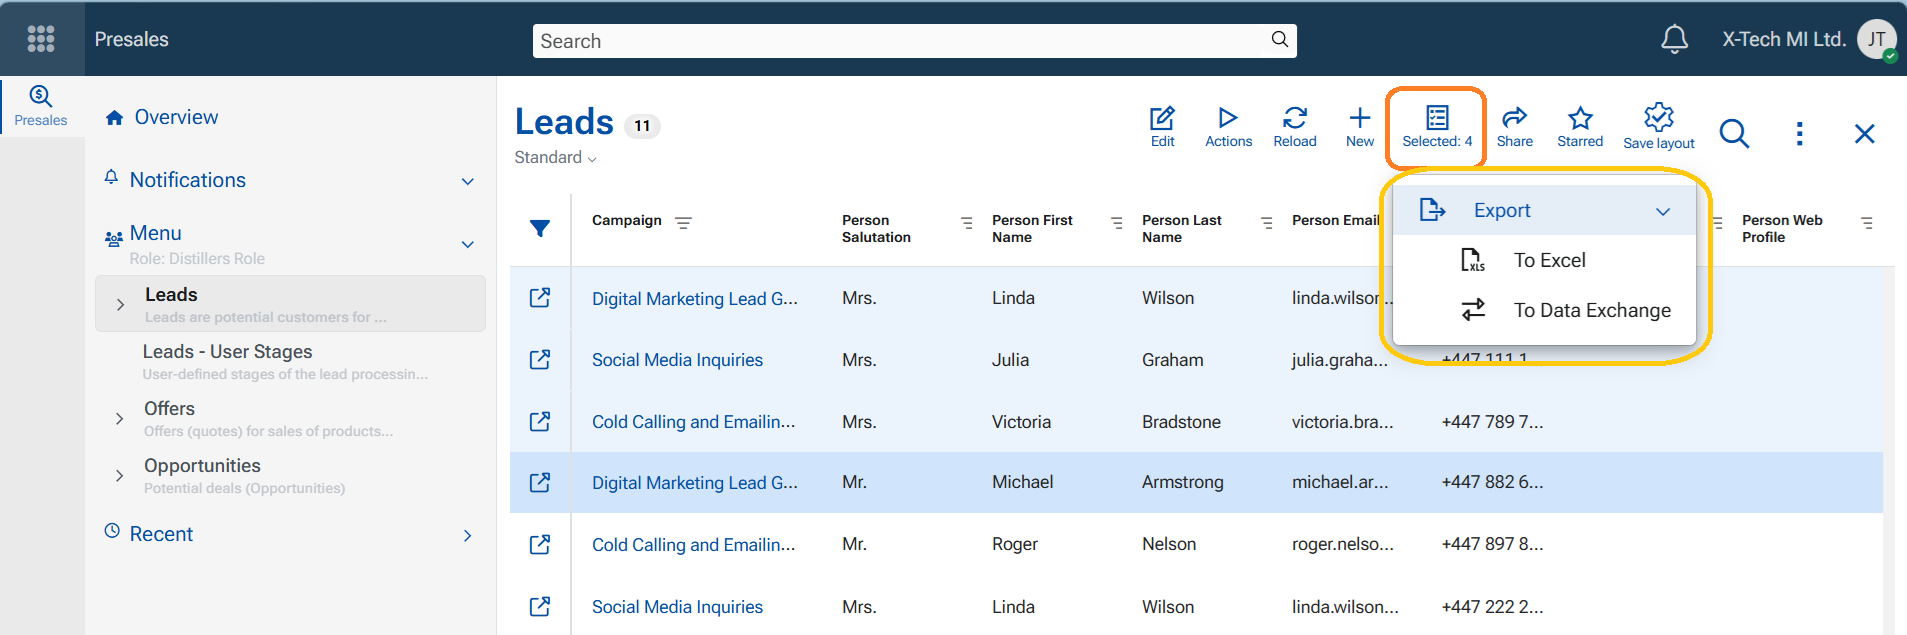The width and height of the screenshot is (1907, 635).
Task: Open Cold Calling campaign link for Victoria
Action: tap(693, 422)
